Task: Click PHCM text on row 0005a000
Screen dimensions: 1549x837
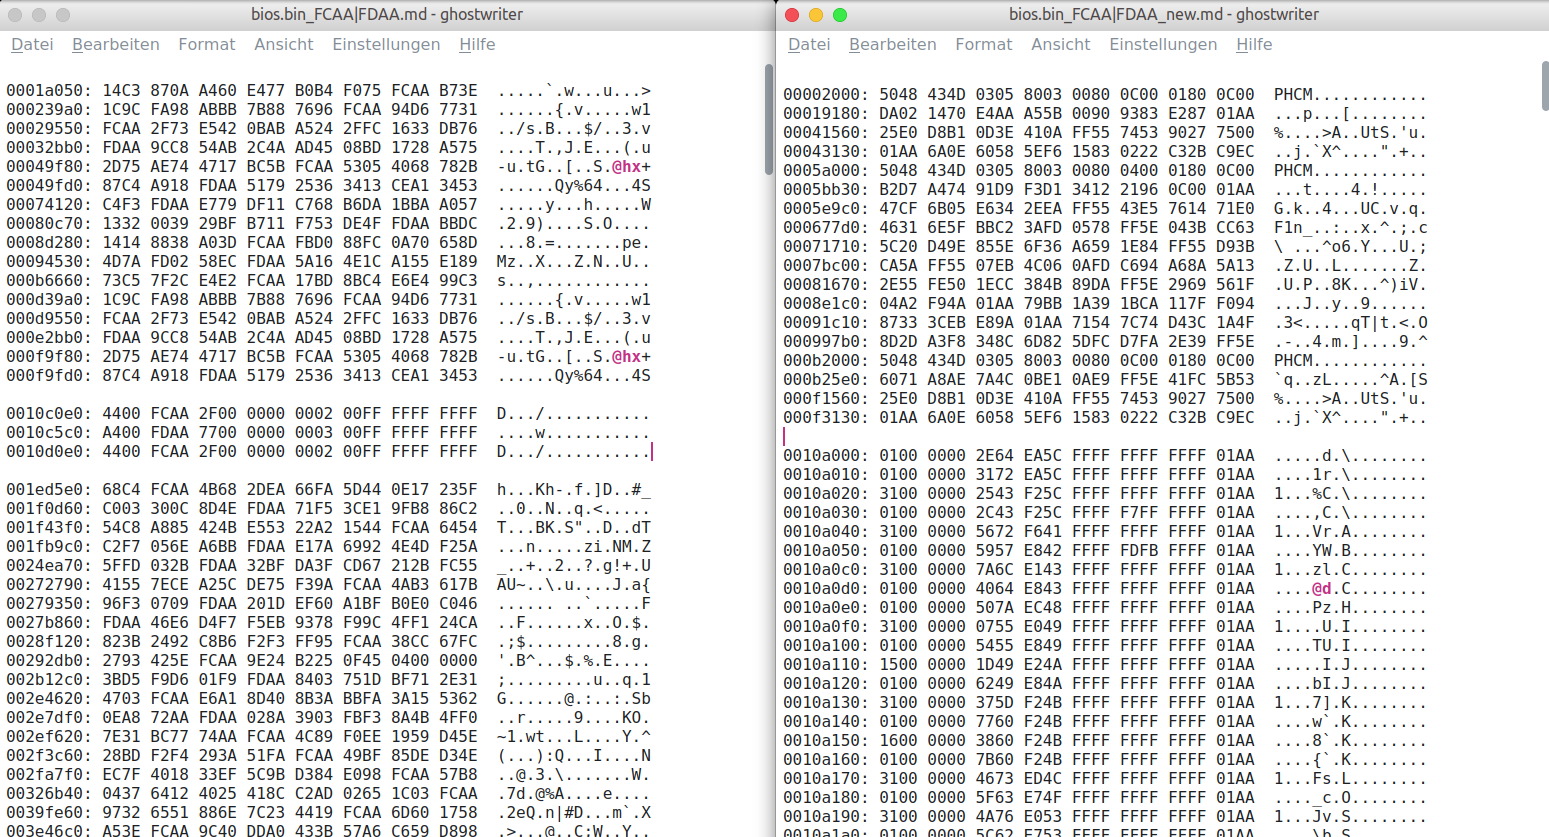Action: tap(1293, 170)
